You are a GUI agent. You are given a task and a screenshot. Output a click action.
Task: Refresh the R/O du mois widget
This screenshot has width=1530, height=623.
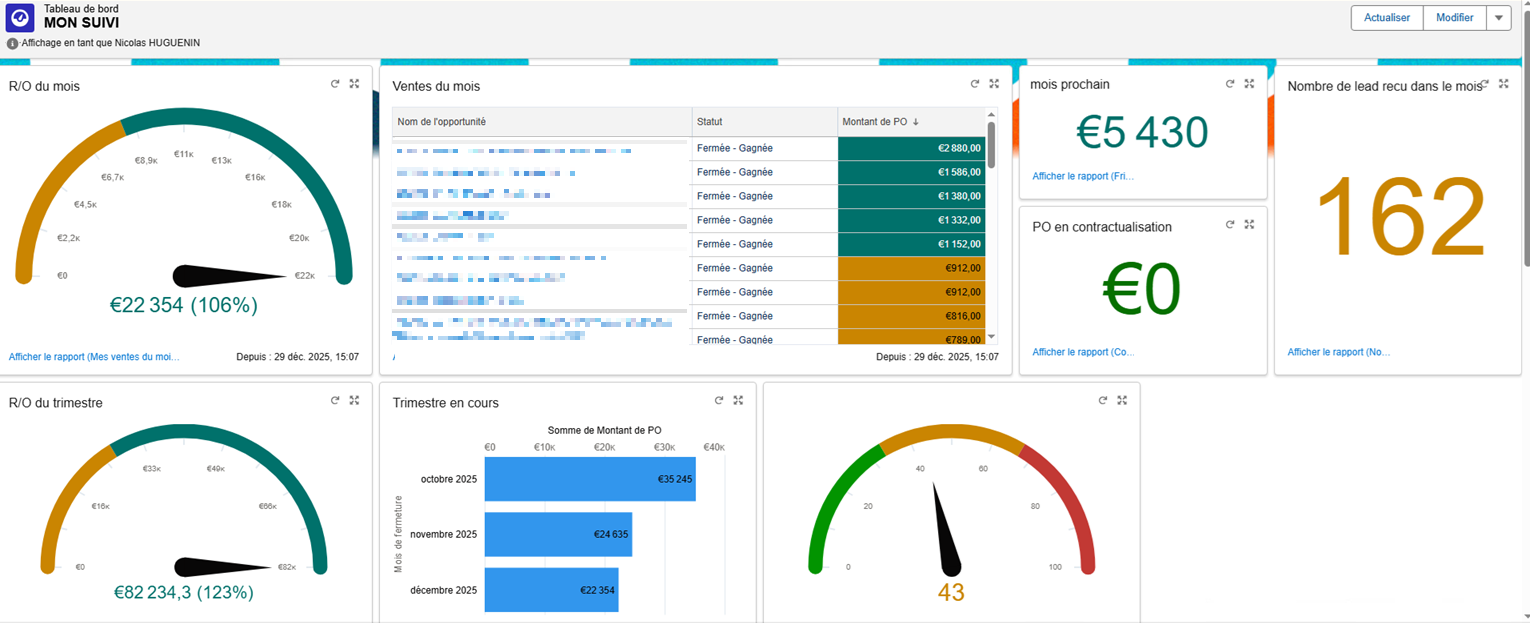pyautogui.click(x=336, y=84)
